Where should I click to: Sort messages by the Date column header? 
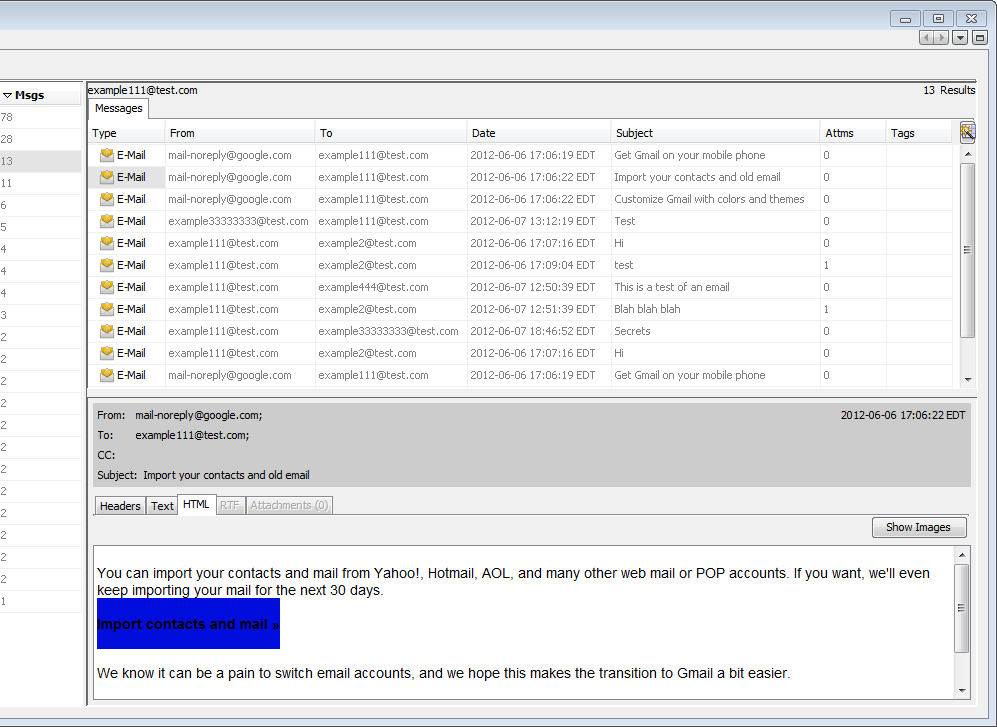pos(538,133)
